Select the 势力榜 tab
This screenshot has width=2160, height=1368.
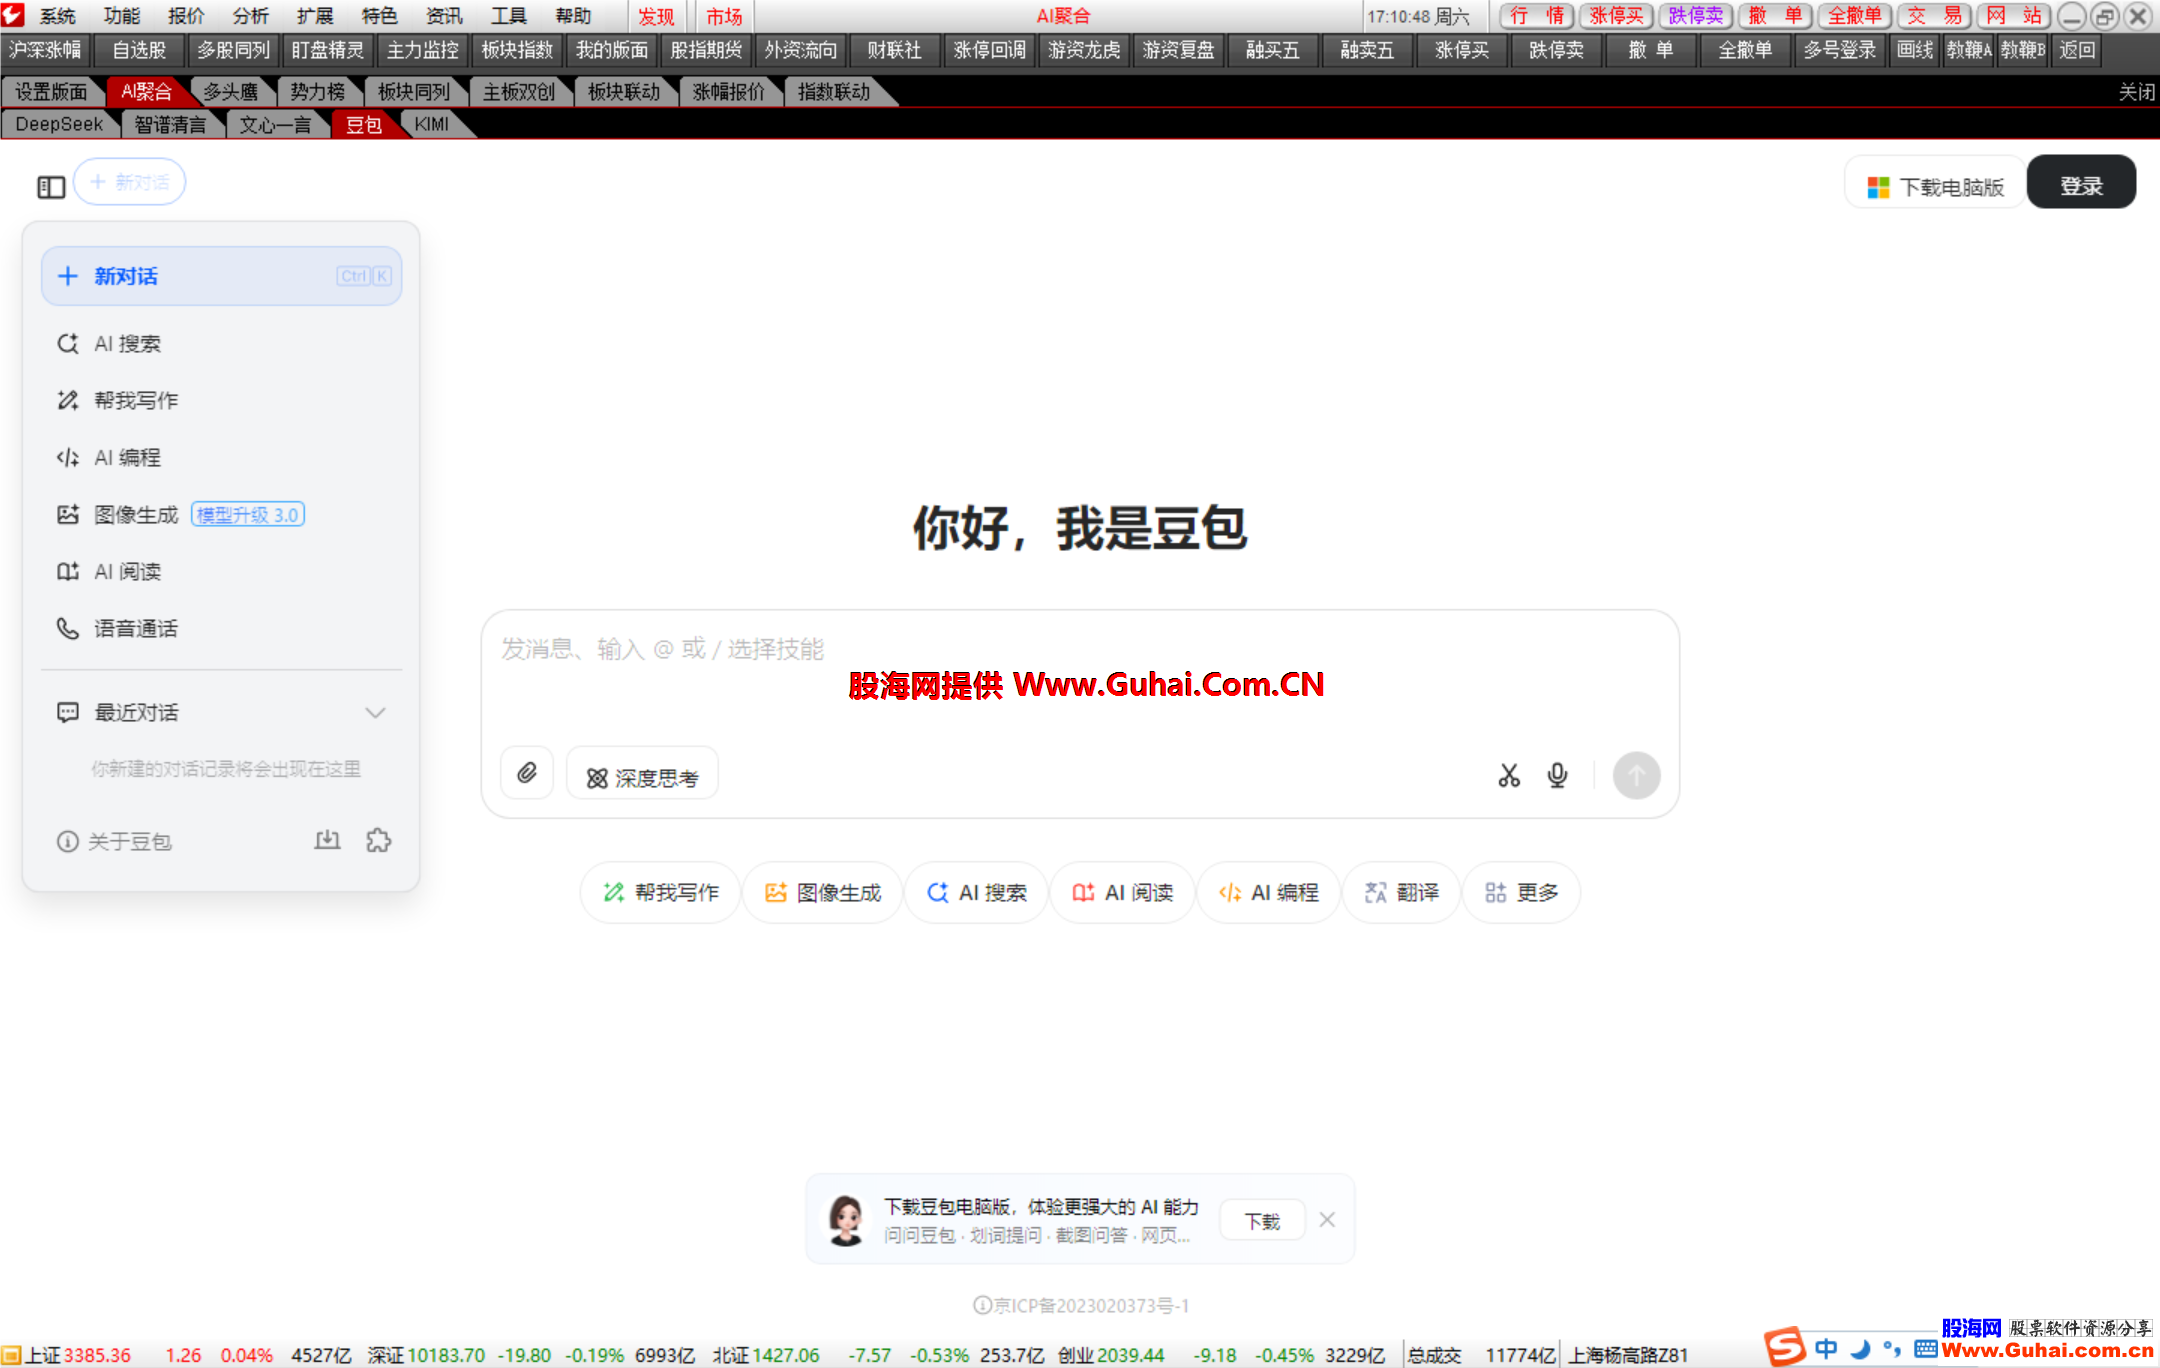coord(318,92)
